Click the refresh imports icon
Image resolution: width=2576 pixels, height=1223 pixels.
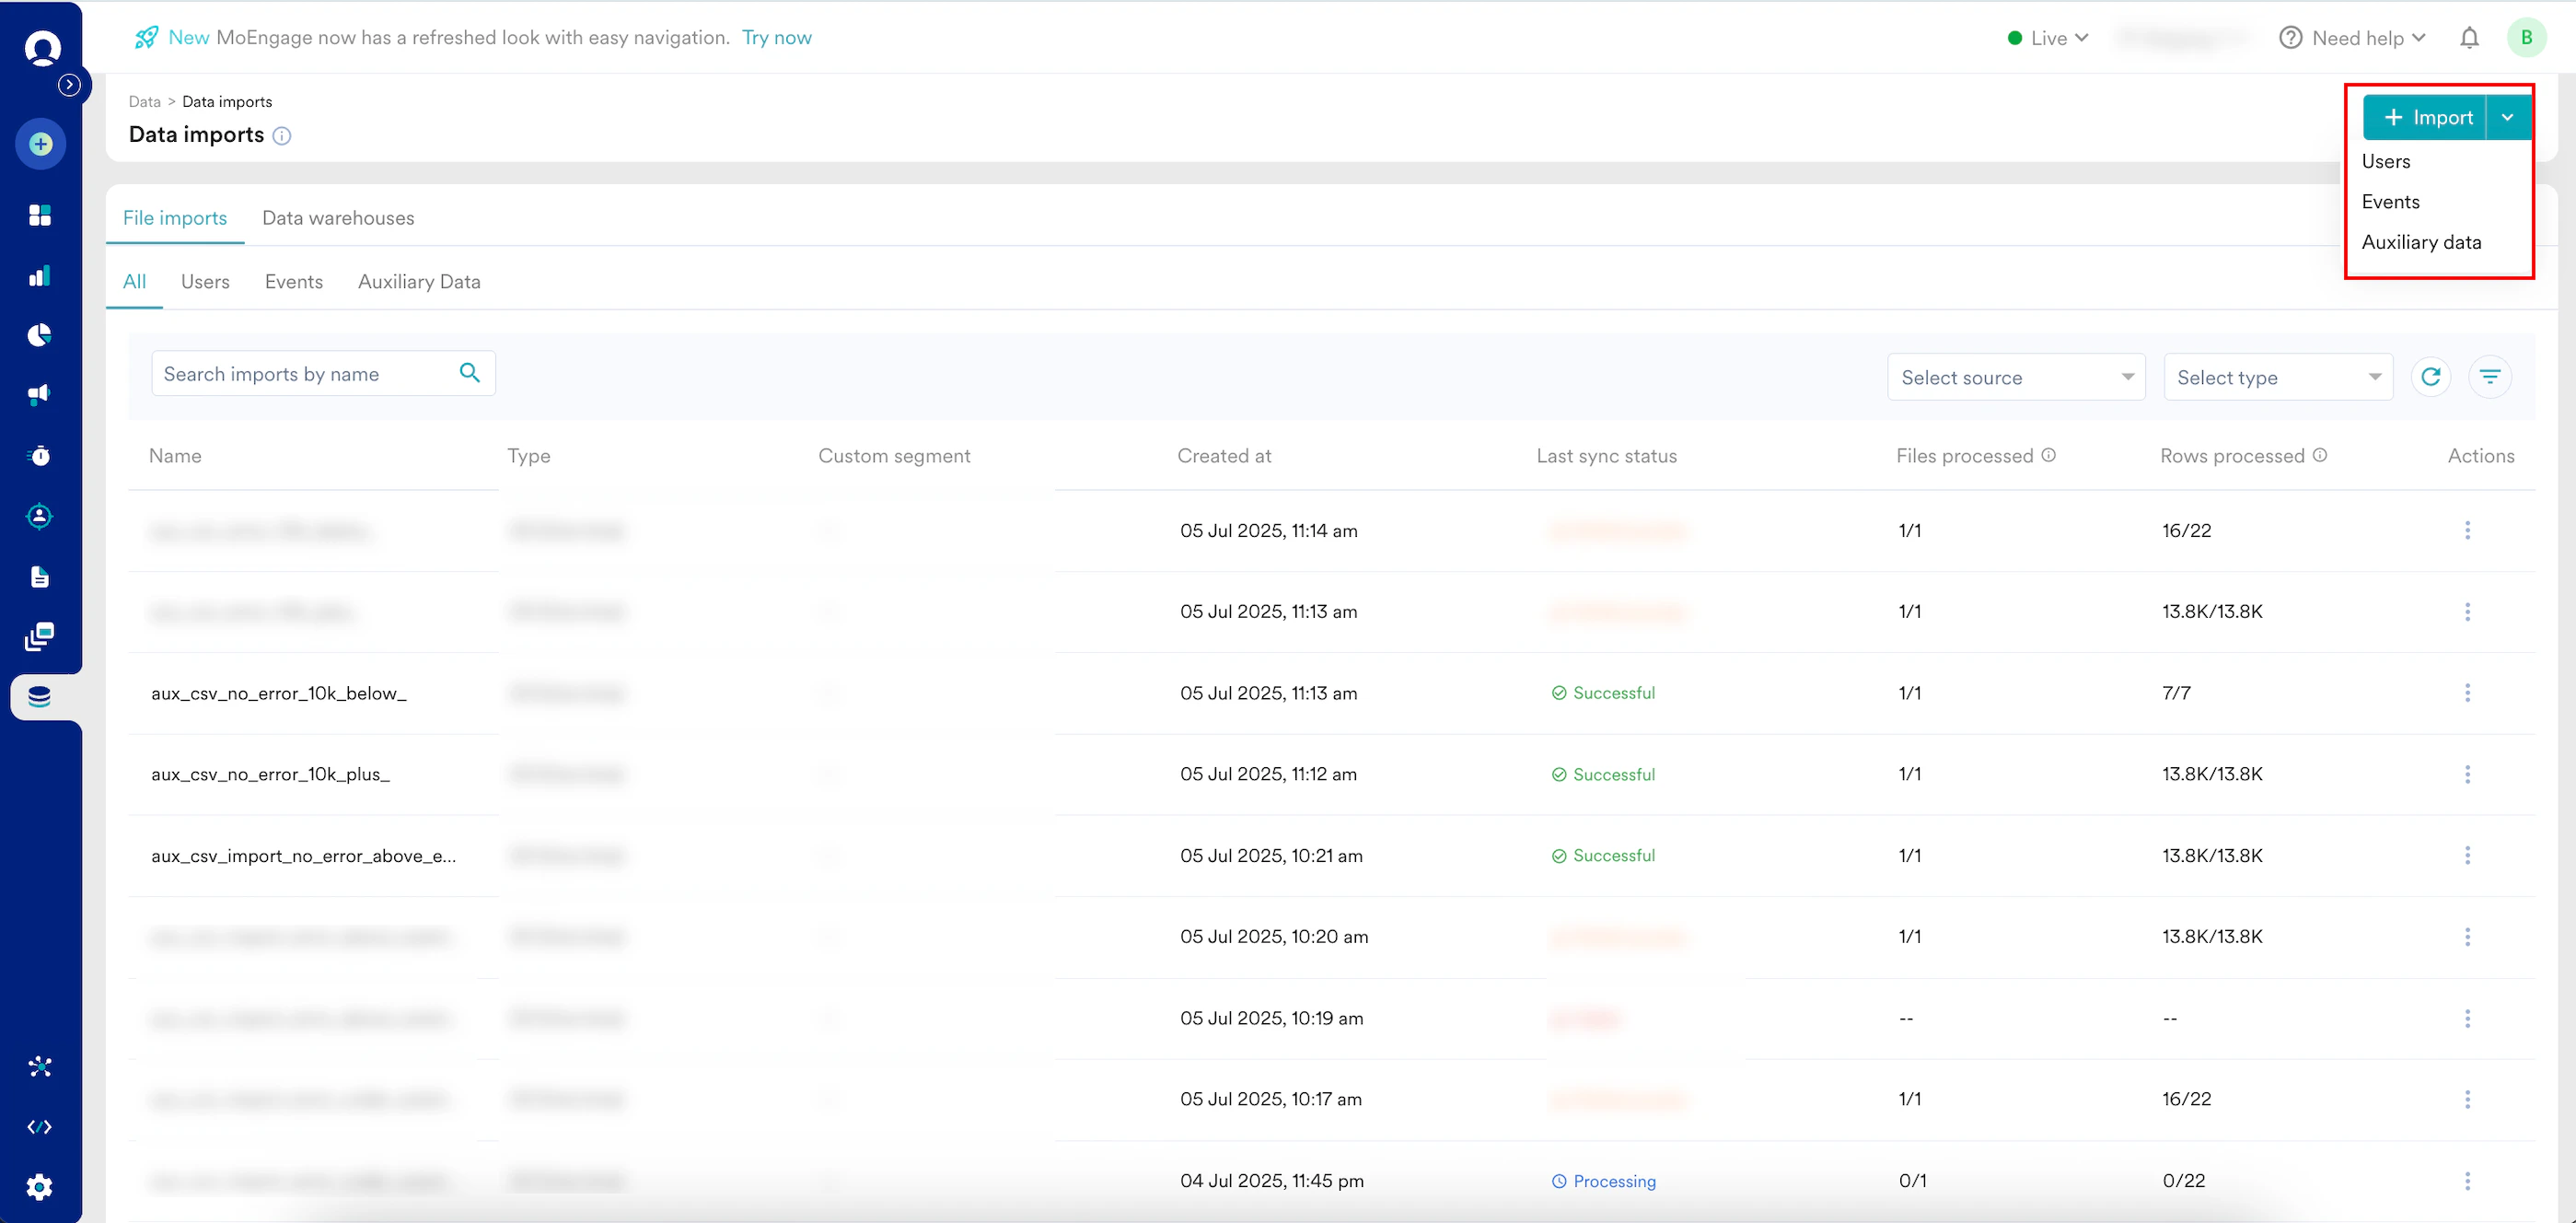point(2430,377)
